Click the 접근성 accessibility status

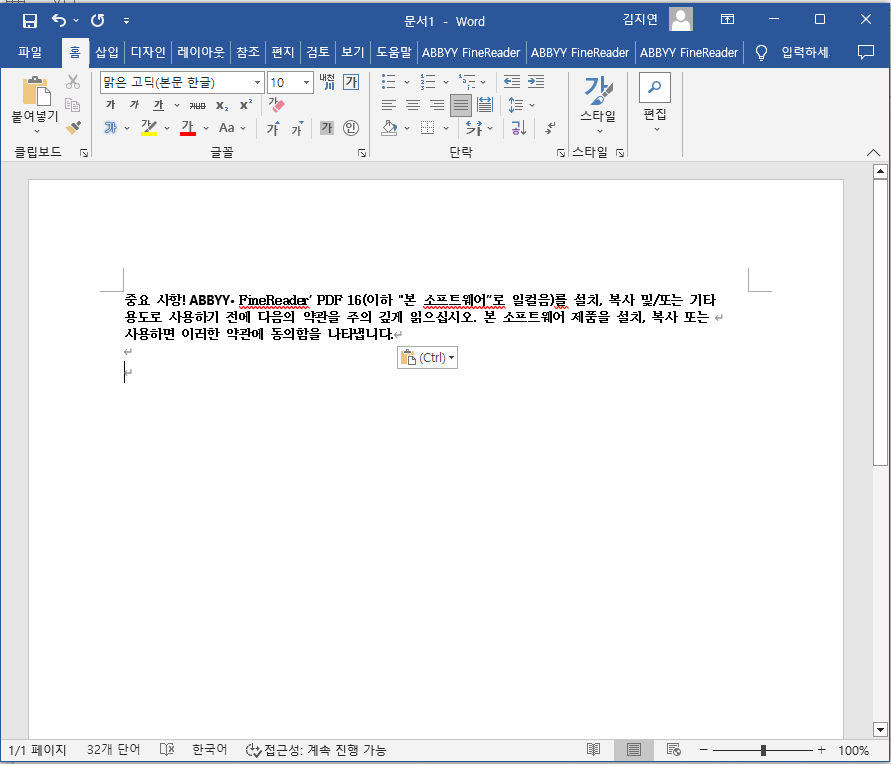click(x=316, y=750)
